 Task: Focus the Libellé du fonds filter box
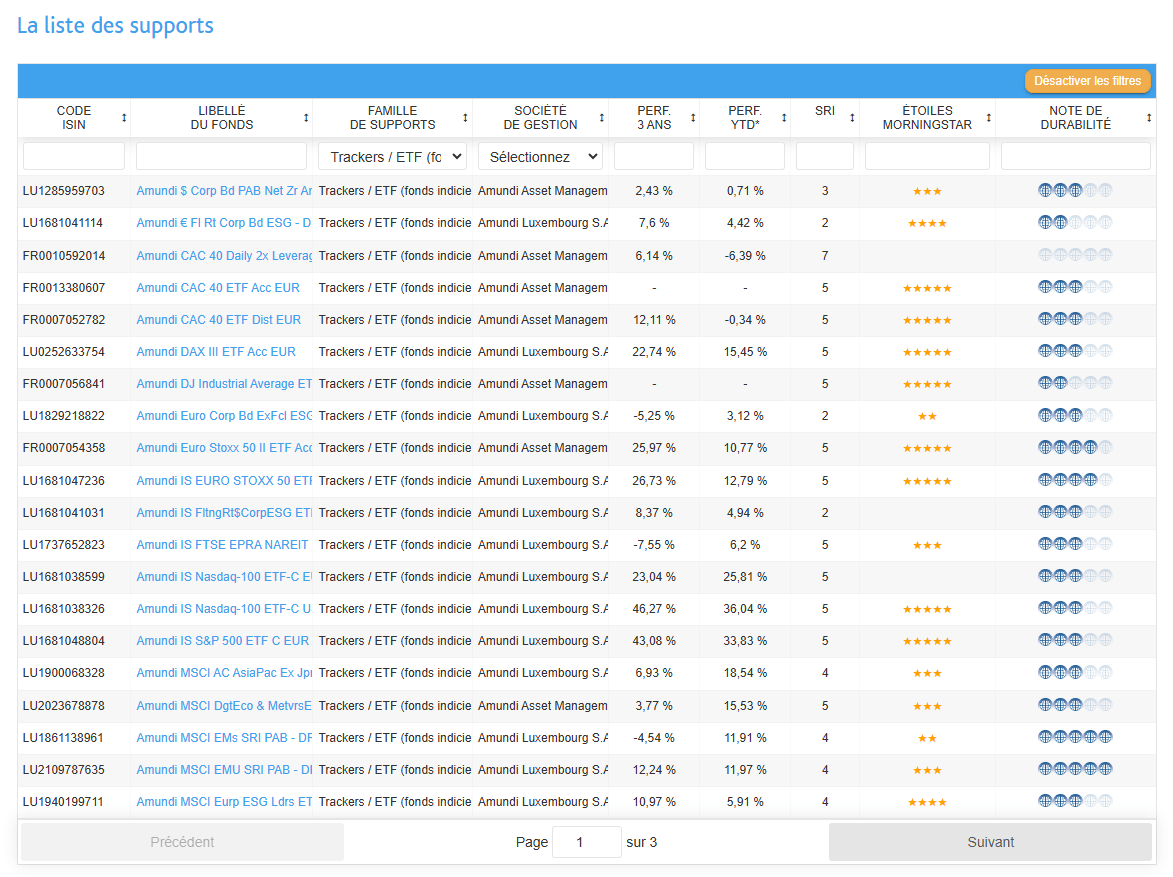pos(221,157)
